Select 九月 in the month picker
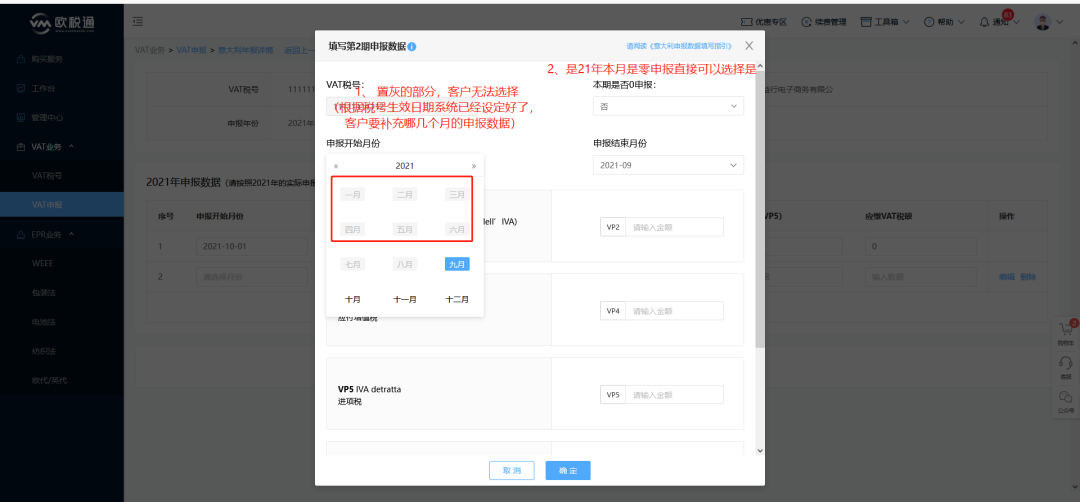The width and height of the screenshot is (1080, 502). pyautogui.click(x=457, y=264)
